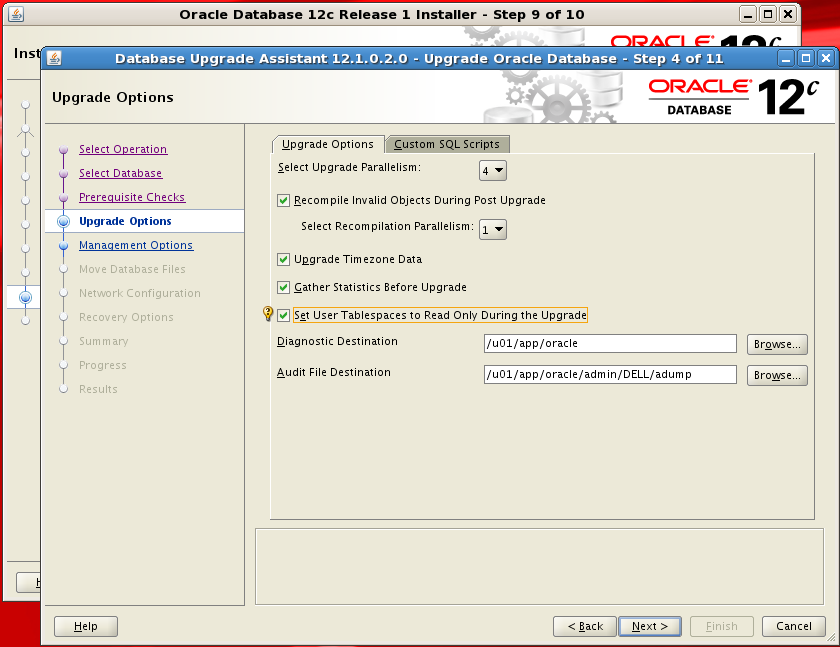This screenshot has width=840, height=647.
Task: Uncheck Upgrade Timezone Data
Action: (283, 260)
